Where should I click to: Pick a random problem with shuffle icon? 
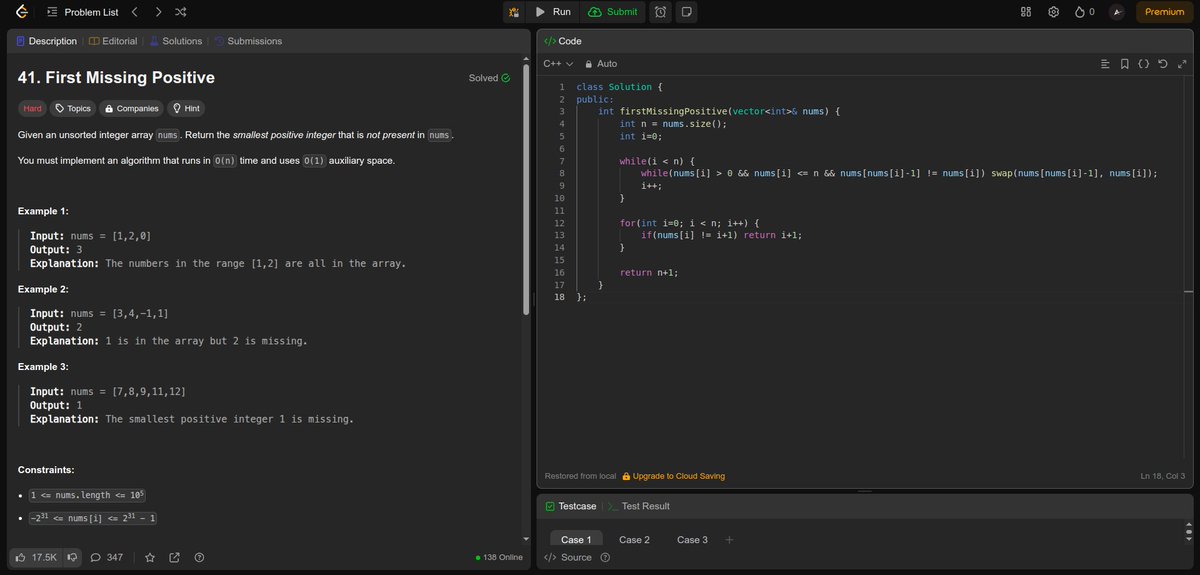(x=180, y=12)
